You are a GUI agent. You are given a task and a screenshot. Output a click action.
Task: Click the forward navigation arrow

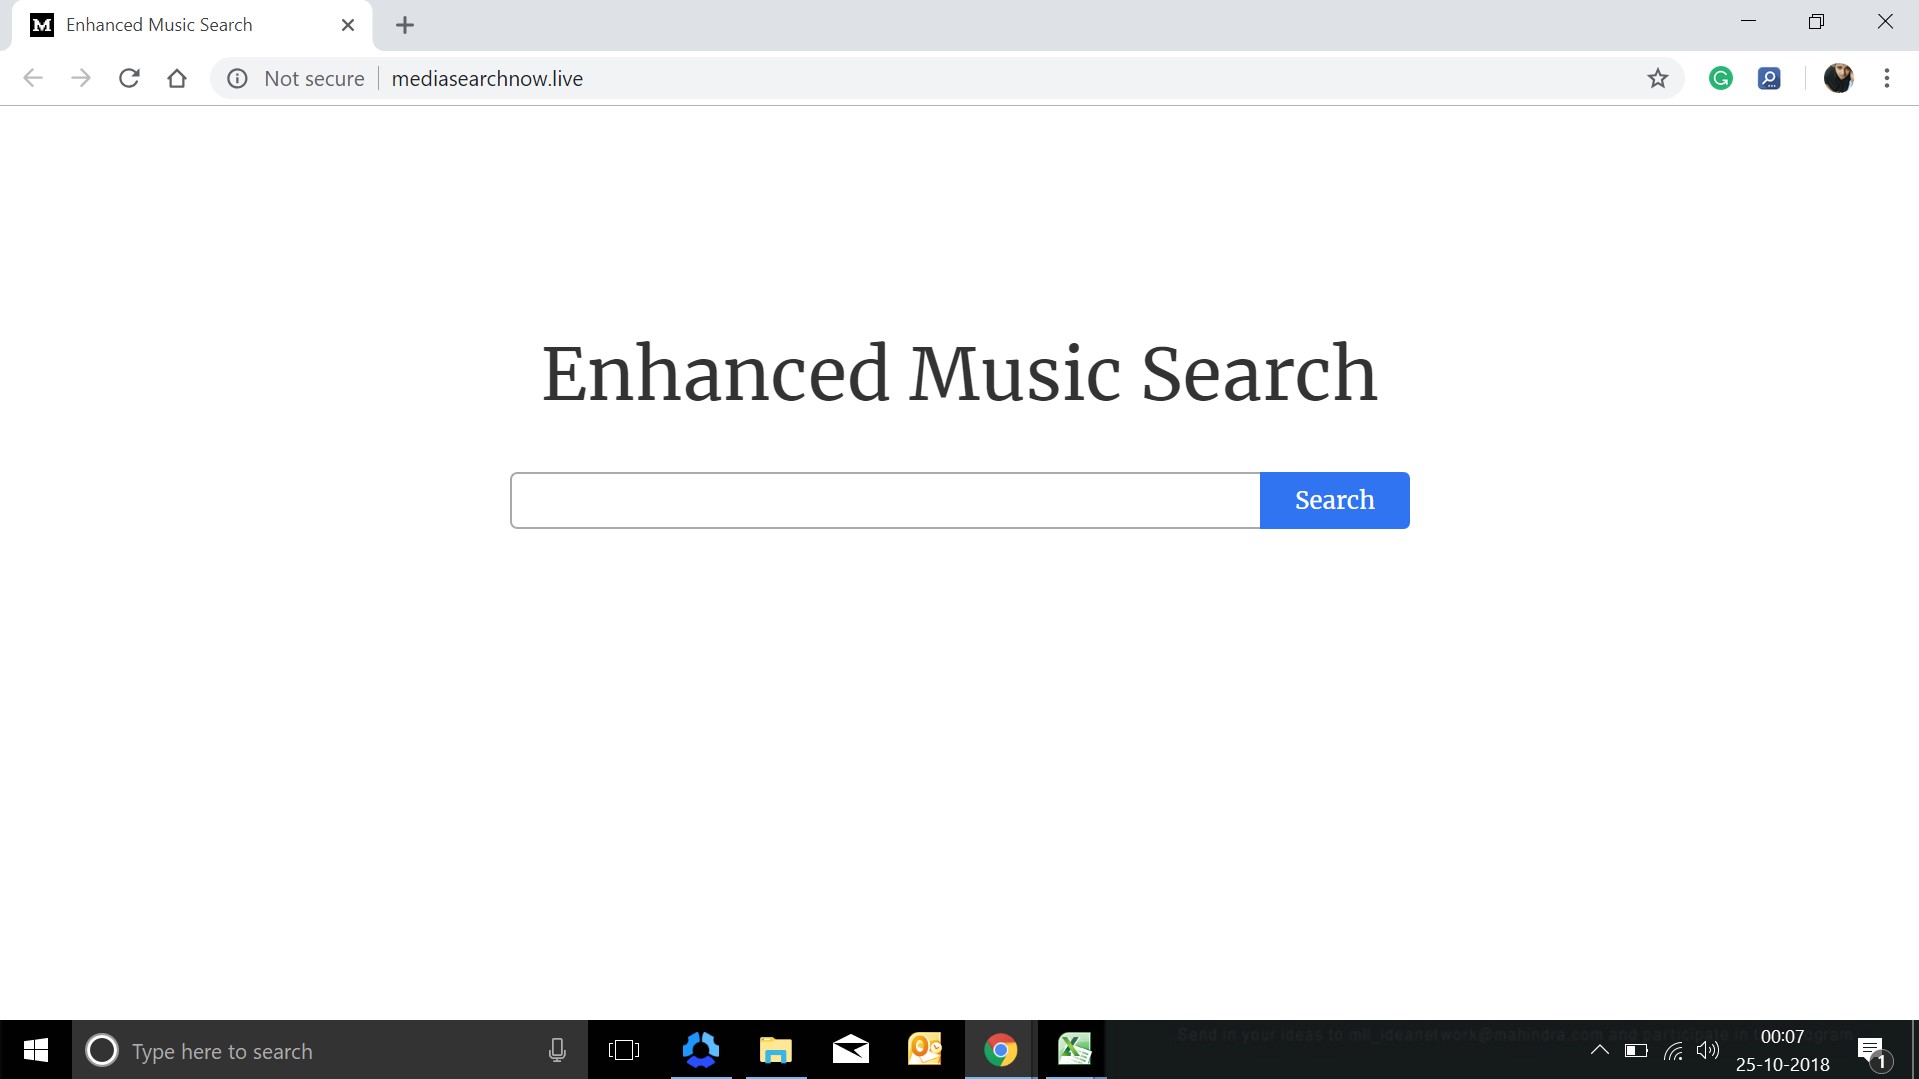81,78
